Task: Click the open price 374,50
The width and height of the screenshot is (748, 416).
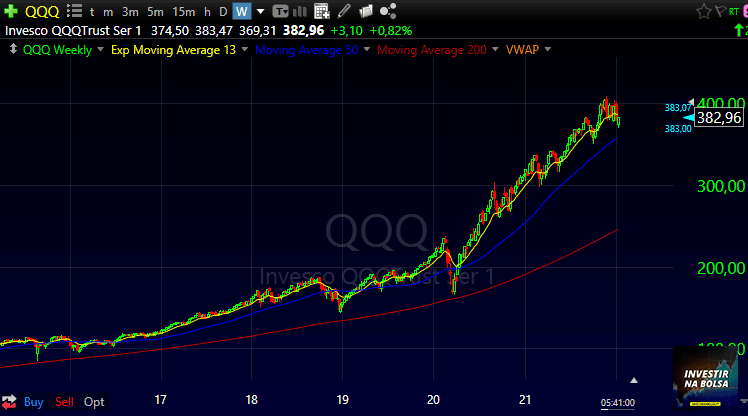Action: point(170,31)
